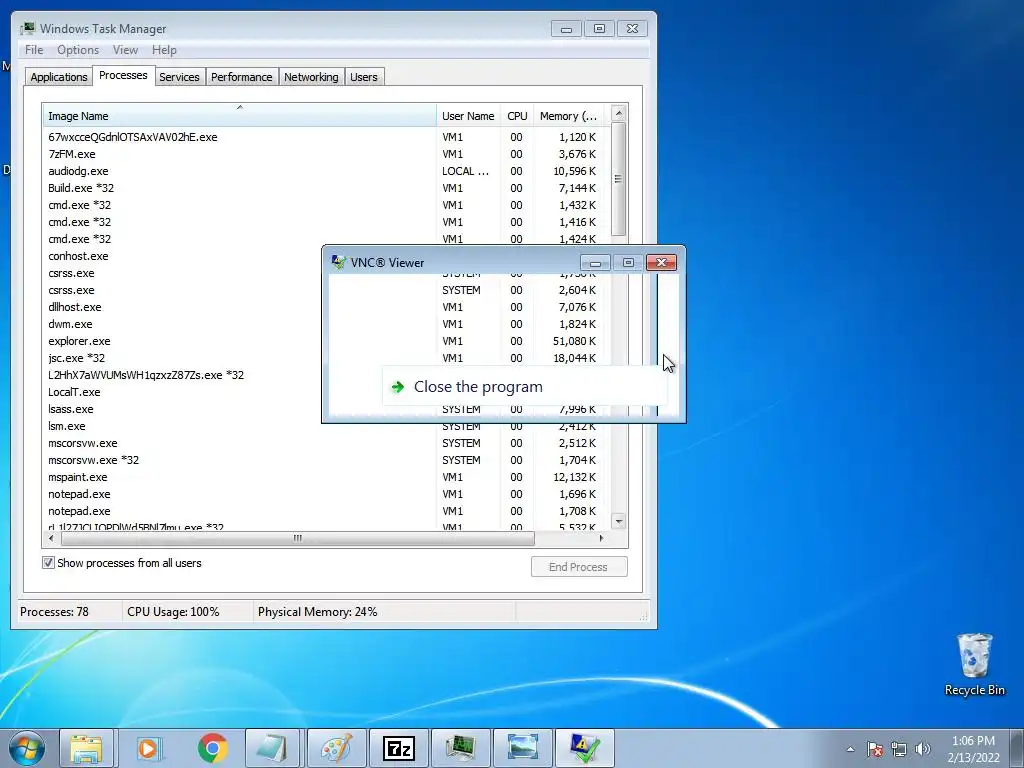This screenshot has height=768, width=1024.
Task: Sort by the Memory column header
Action: coord(568,116)
